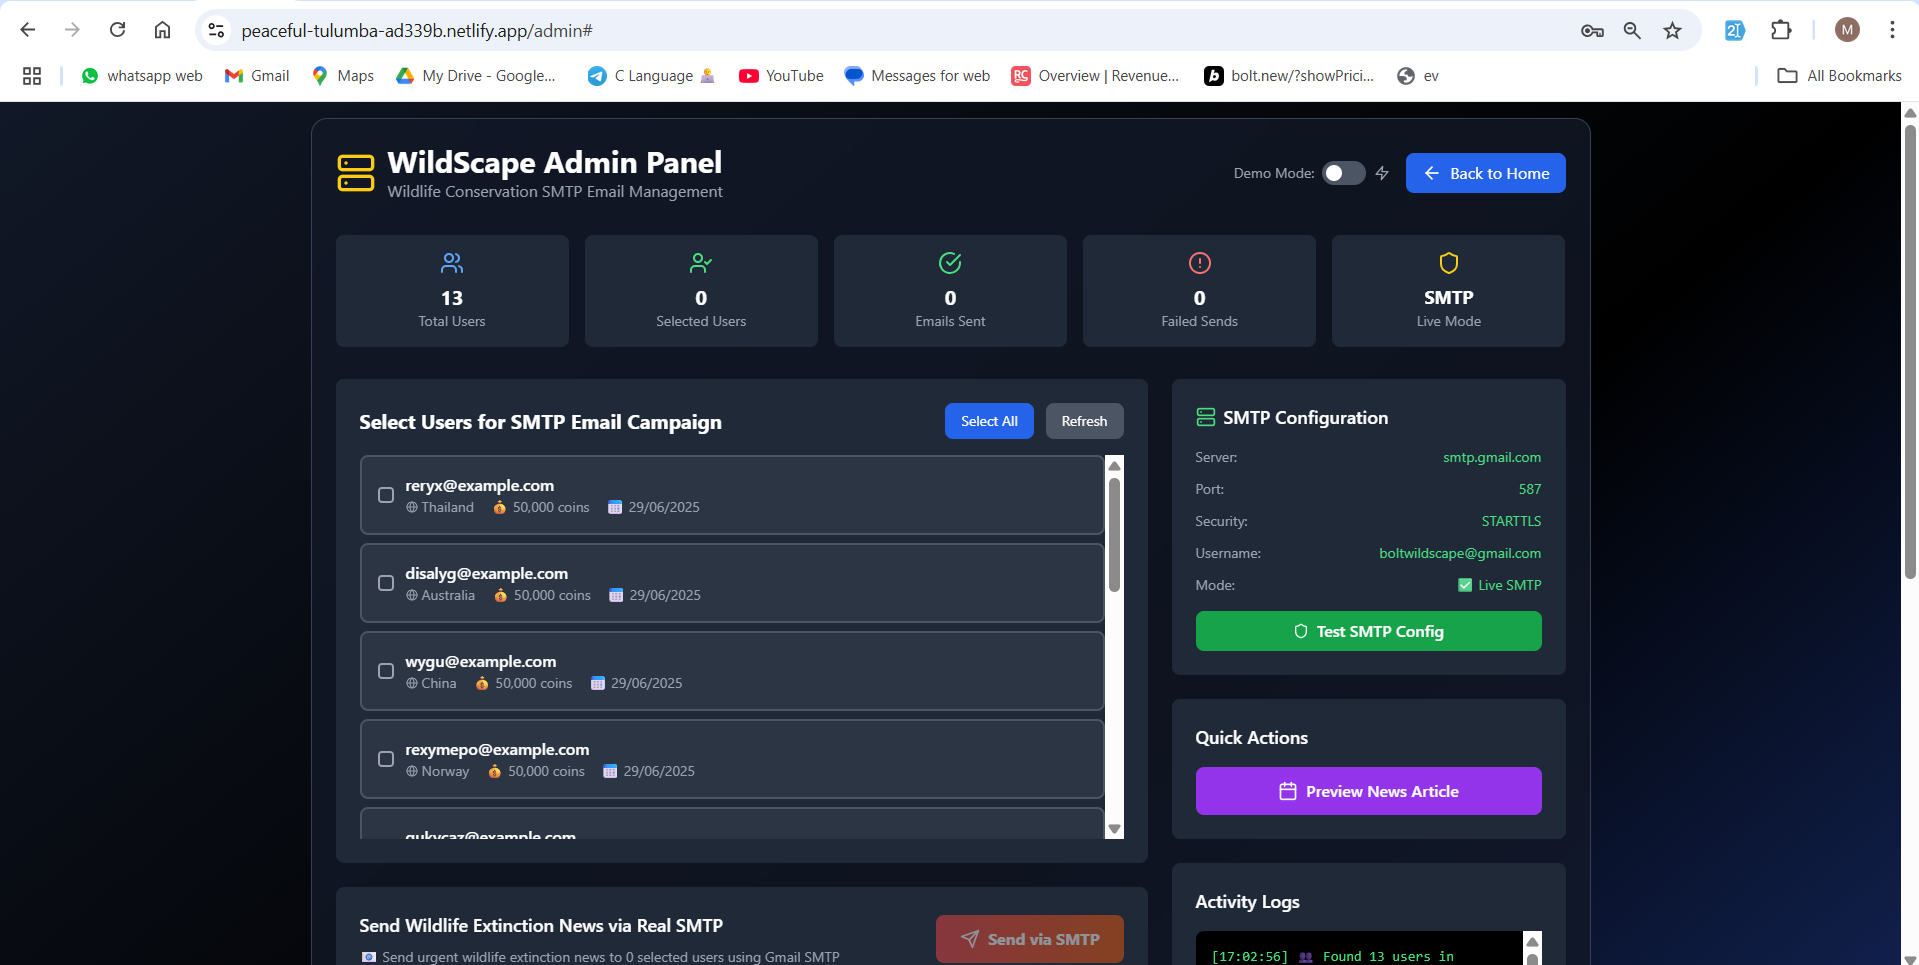Screen dimensions: 1919x965
Task: Click Test SMTP Config button
Action: [x=1368, y=631]
